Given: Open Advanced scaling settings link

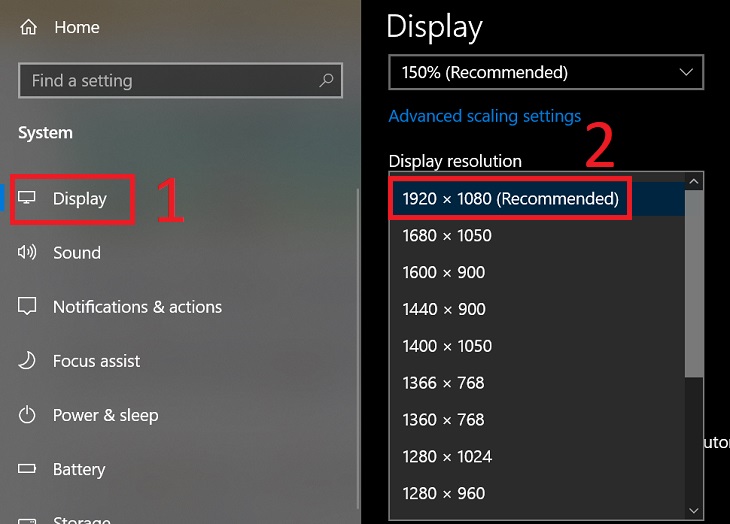Looking at the screenshot, I should [x=484, y=116].
